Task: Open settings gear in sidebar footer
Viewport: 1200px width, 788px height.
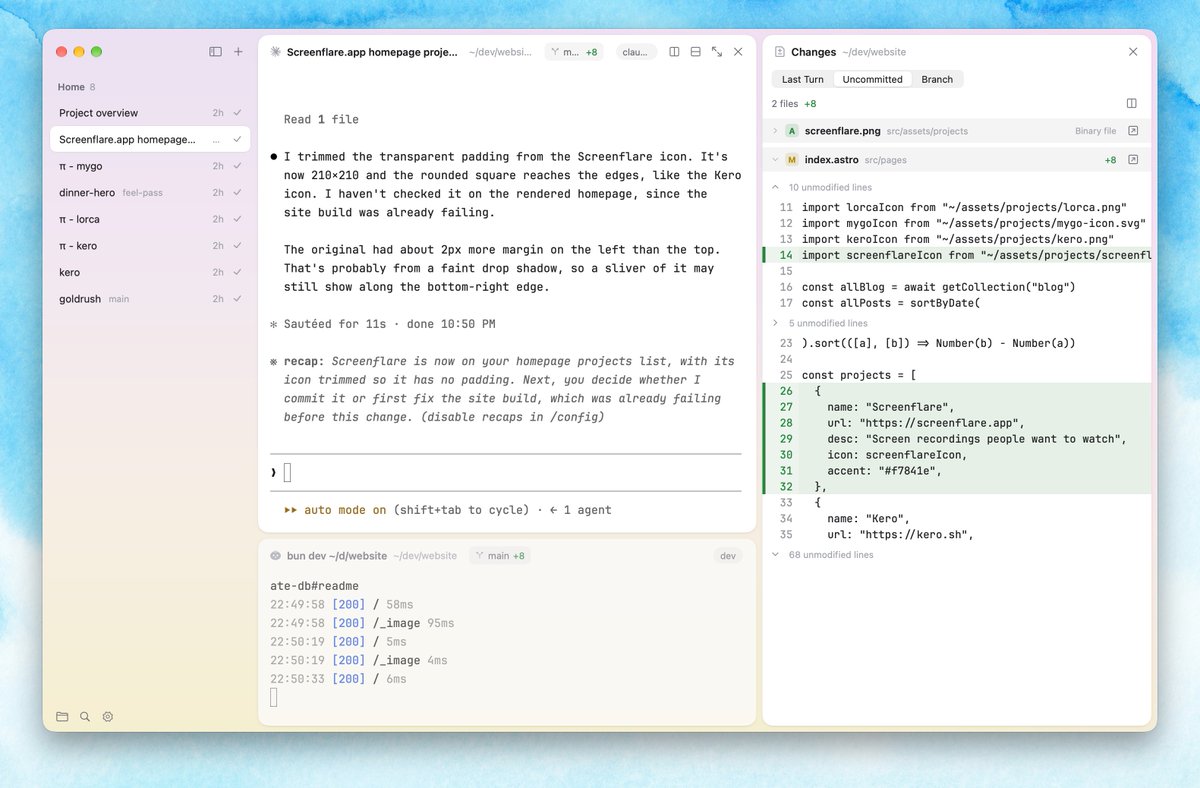Action: coord(108,716)
